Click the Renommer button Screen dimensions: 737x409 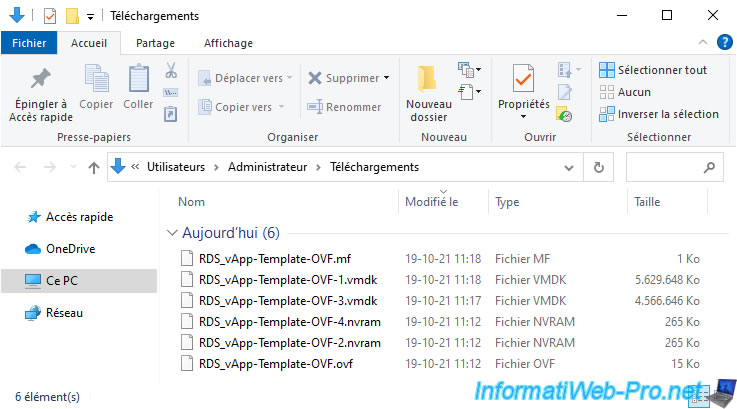(344, 107)
